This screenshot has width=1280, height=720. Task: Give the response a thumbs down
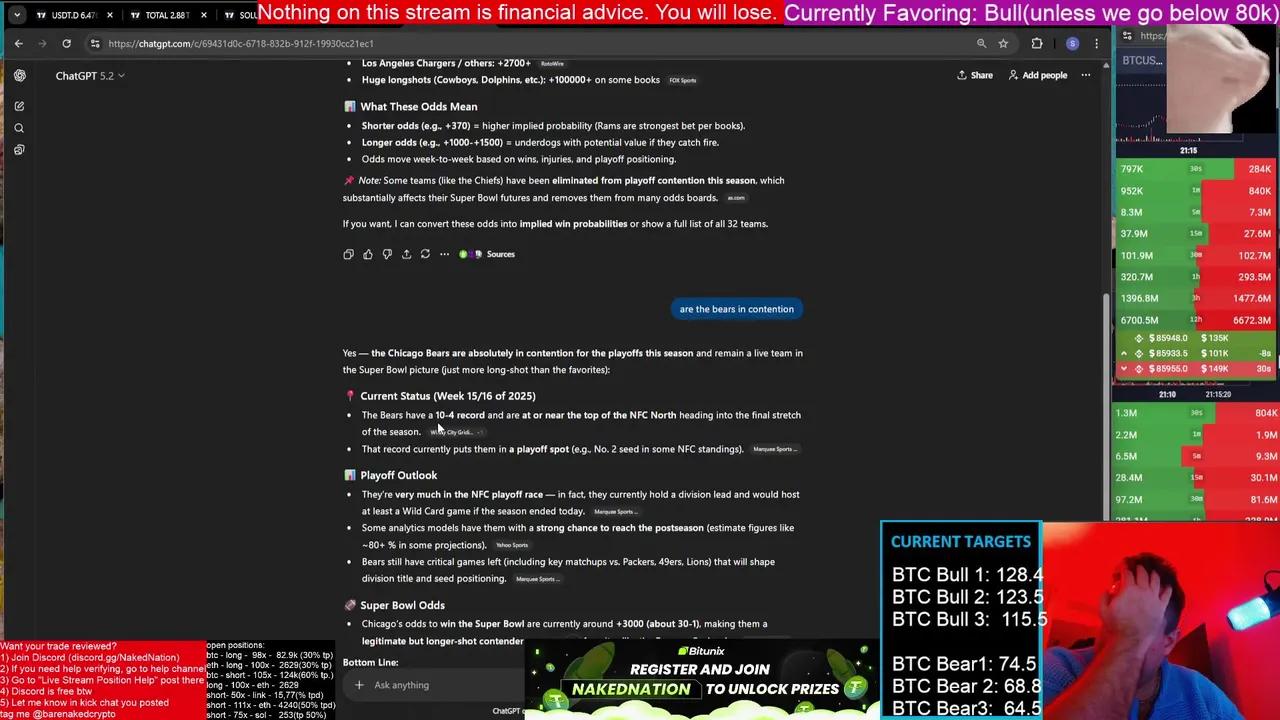(387, 254)
